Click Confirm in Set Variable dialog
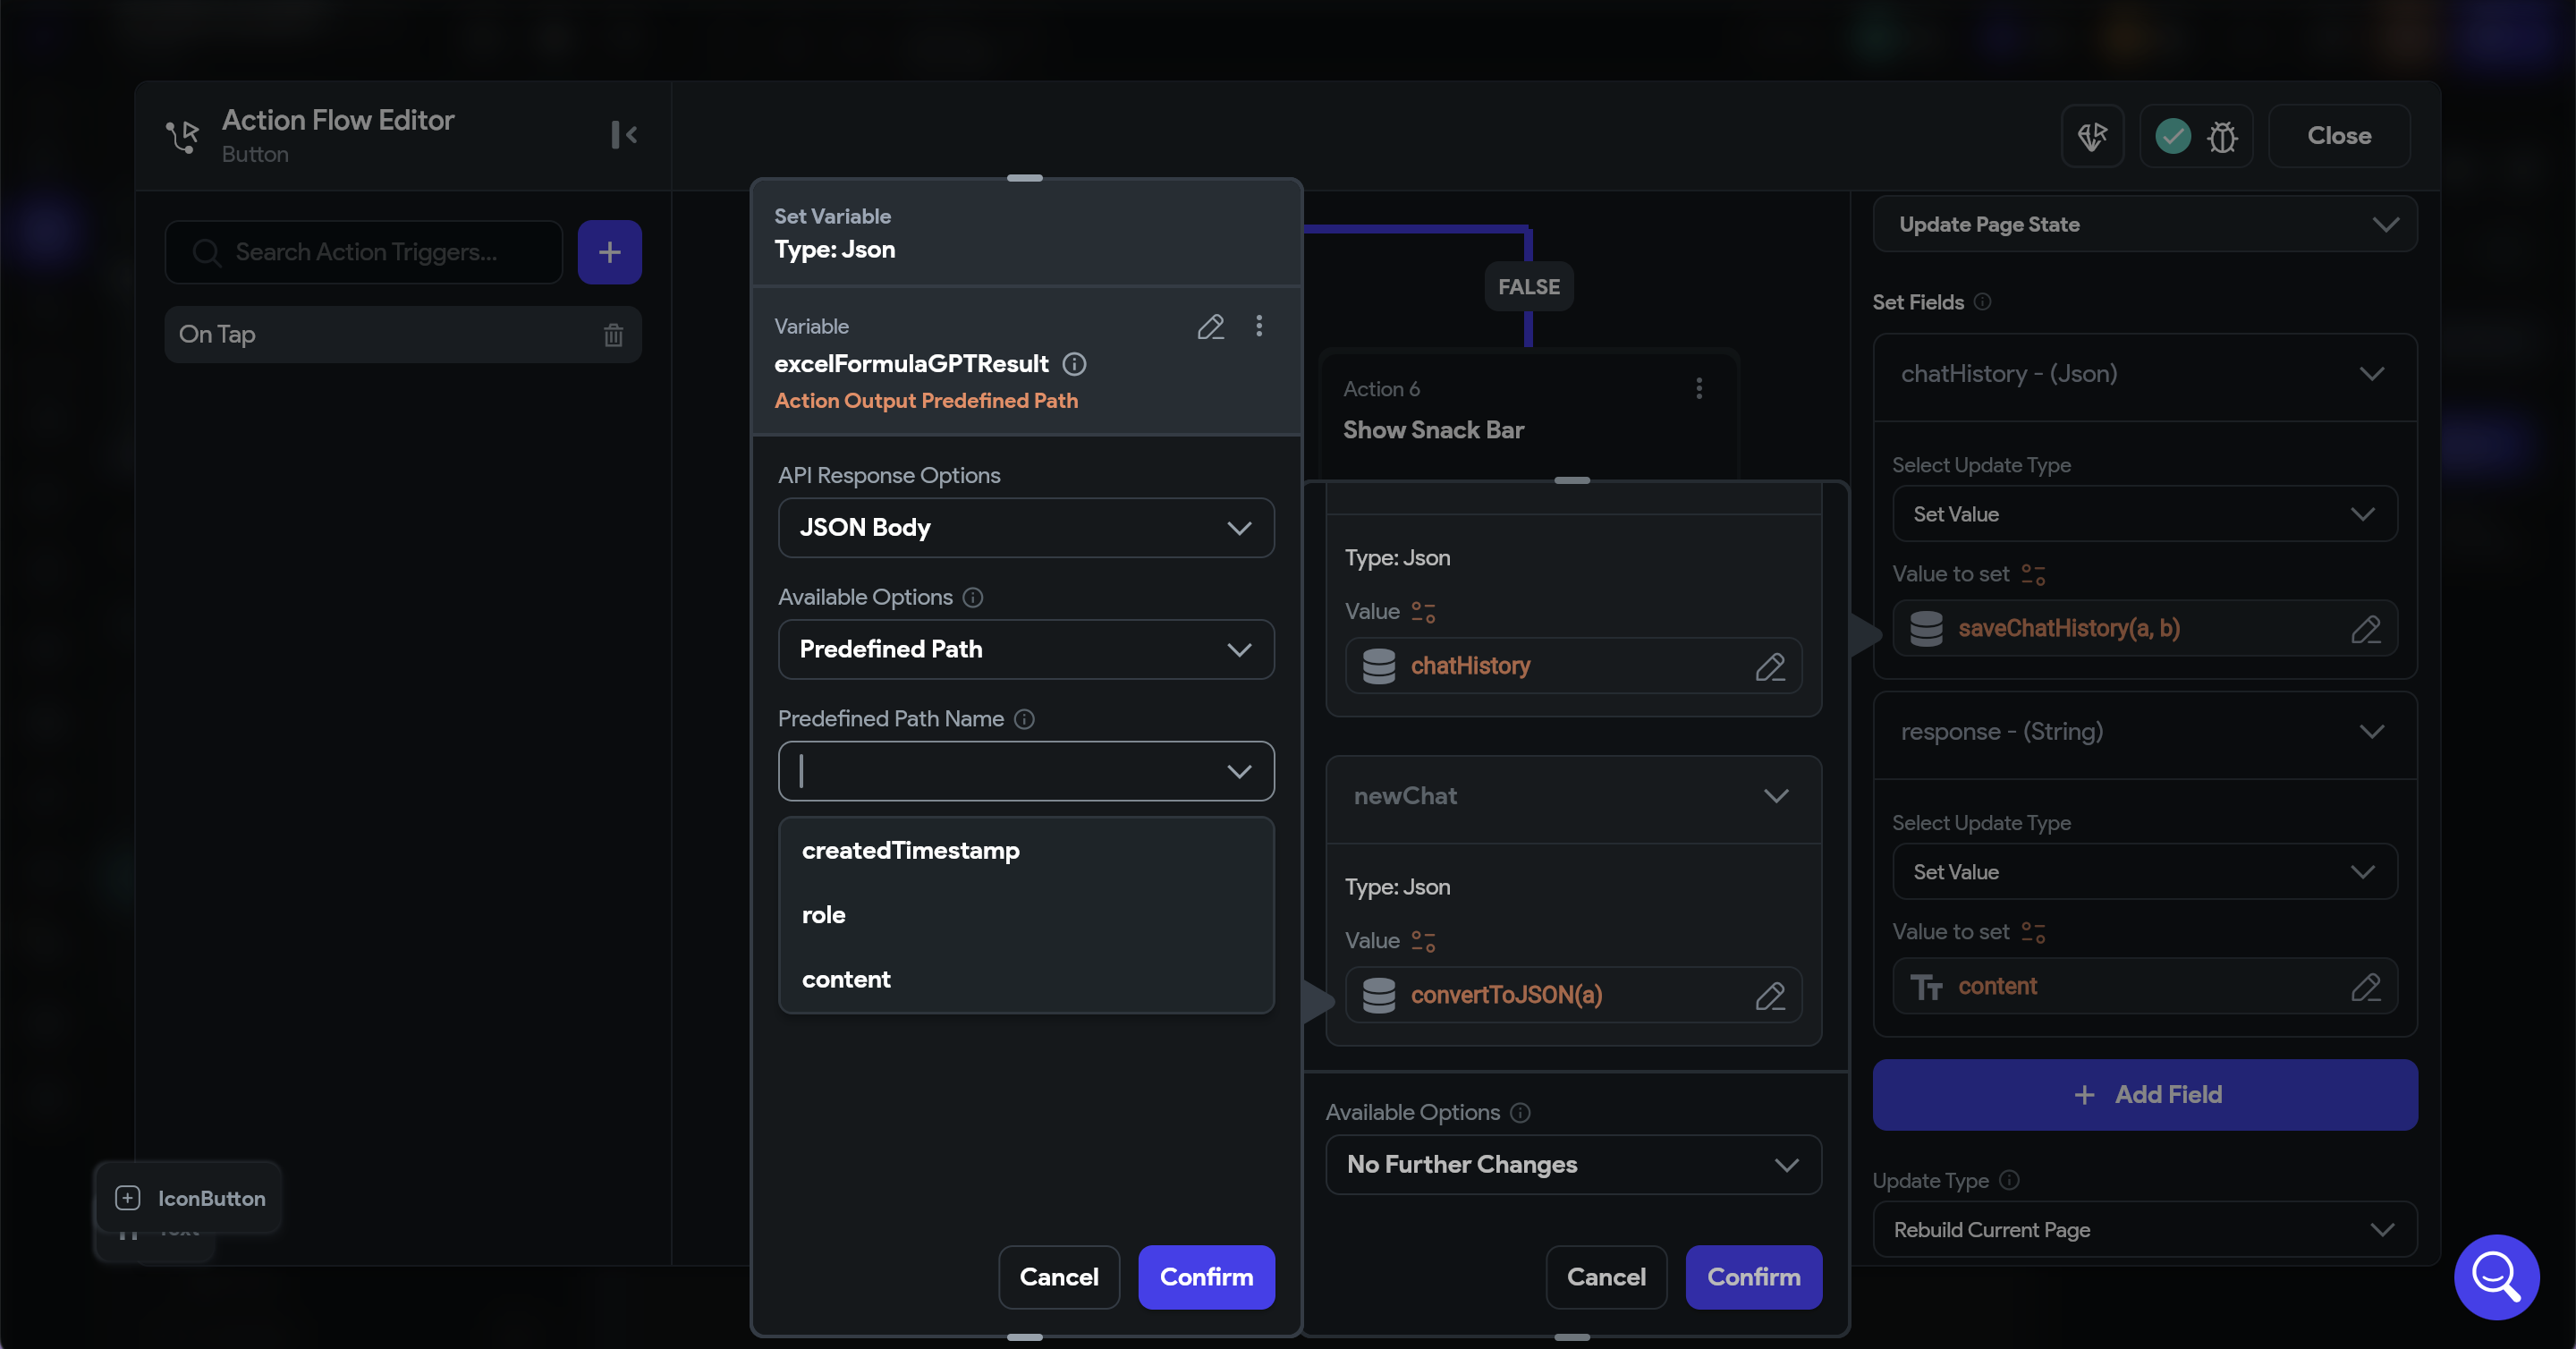Screen dimensions: 2576x1349 pos(1206,1277)
